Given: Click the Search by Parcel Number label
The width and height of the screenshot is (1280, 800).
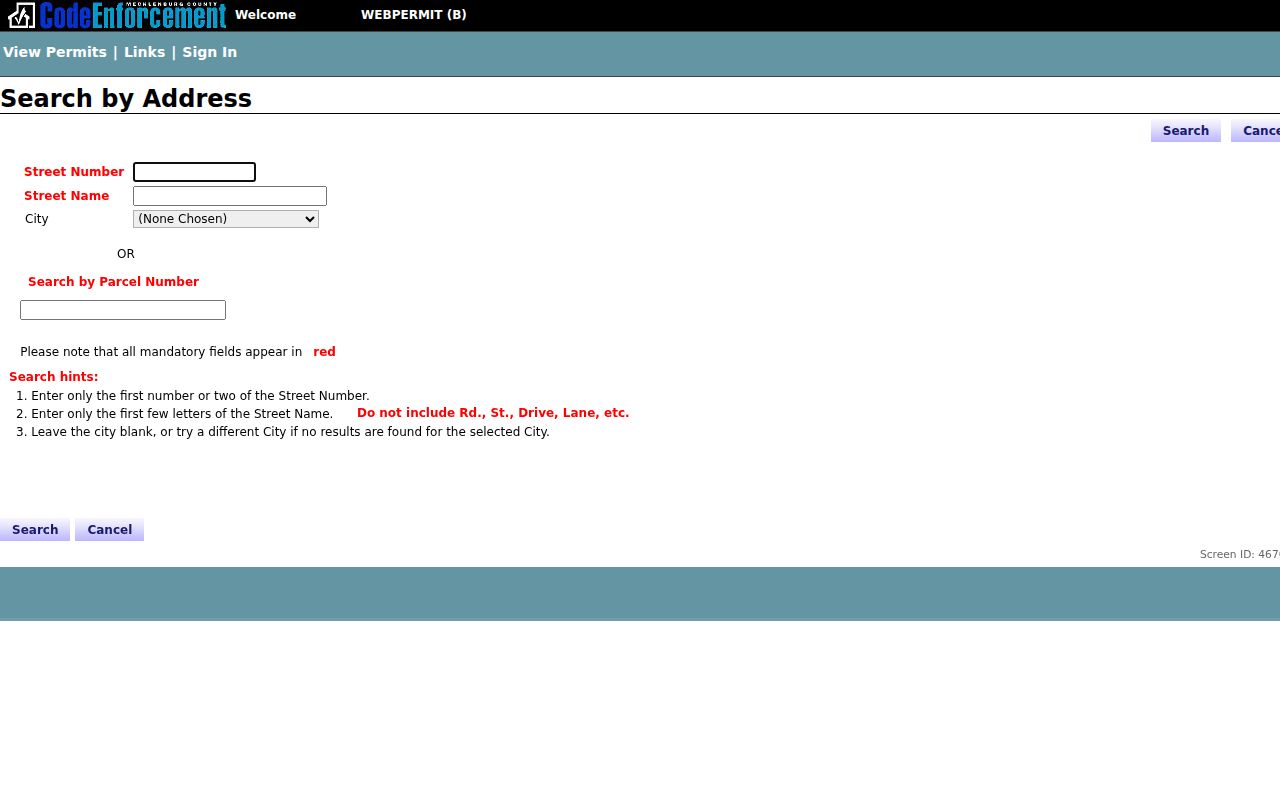Looking at the screenshot, I should point(113,282).
